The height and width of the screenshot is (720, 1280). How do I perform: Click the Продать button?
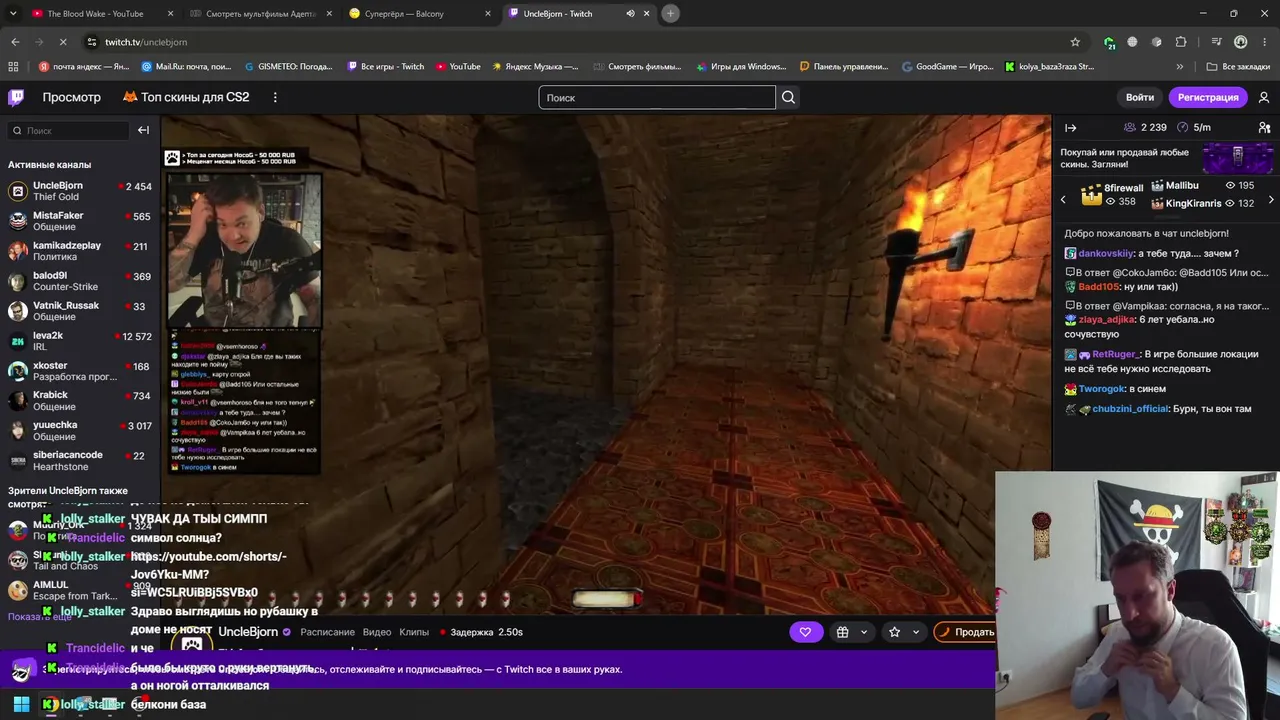pyautogui.click(x=965, y=632)
